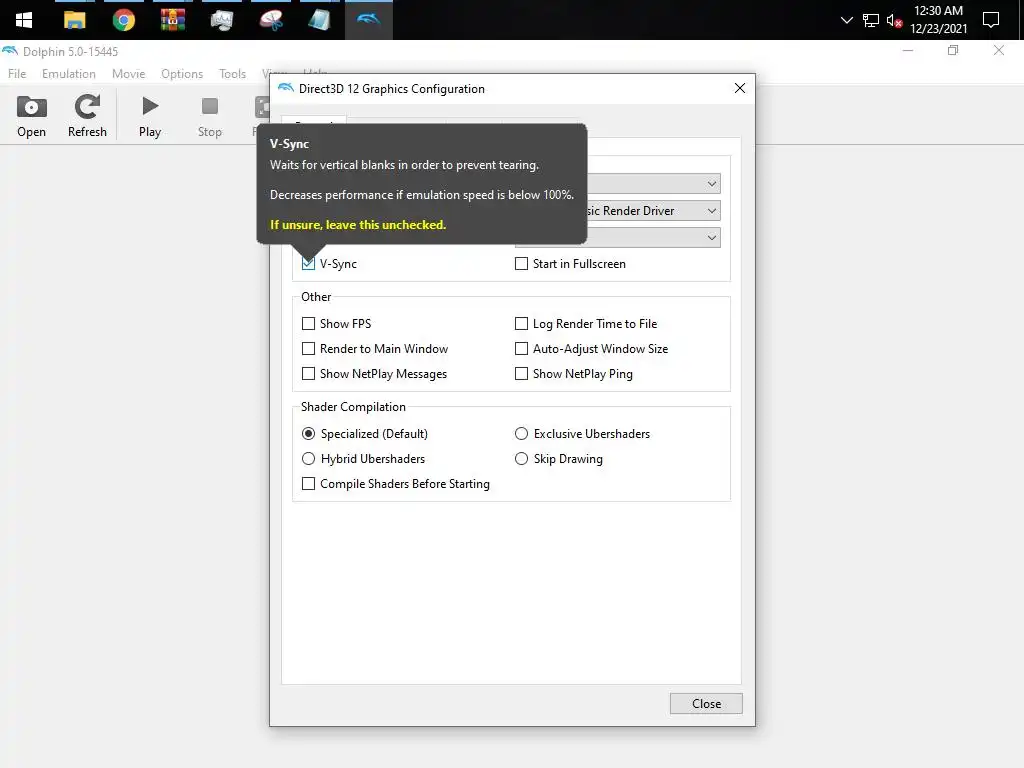The image size is (1024, 768).
Task: Check Show NetPlay Ping
Action: click(x=521, y=374)
